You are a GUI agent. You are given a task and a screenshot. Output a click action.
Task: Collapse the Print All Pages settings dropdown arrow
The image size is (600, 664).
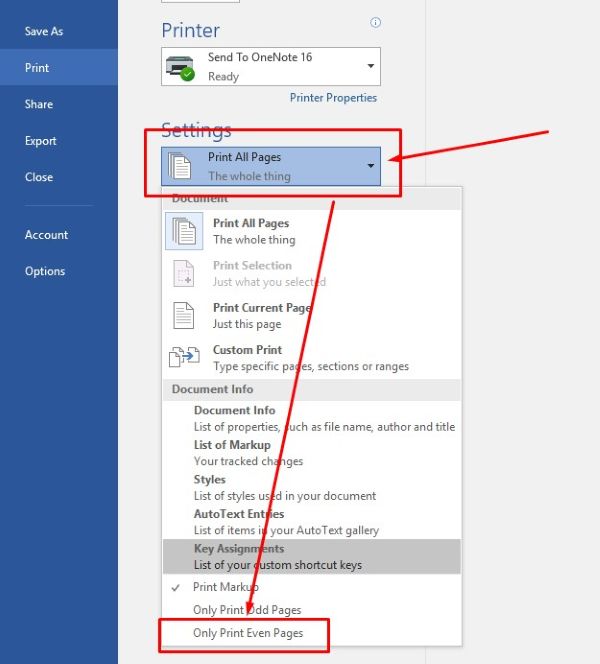coord(371,166)
